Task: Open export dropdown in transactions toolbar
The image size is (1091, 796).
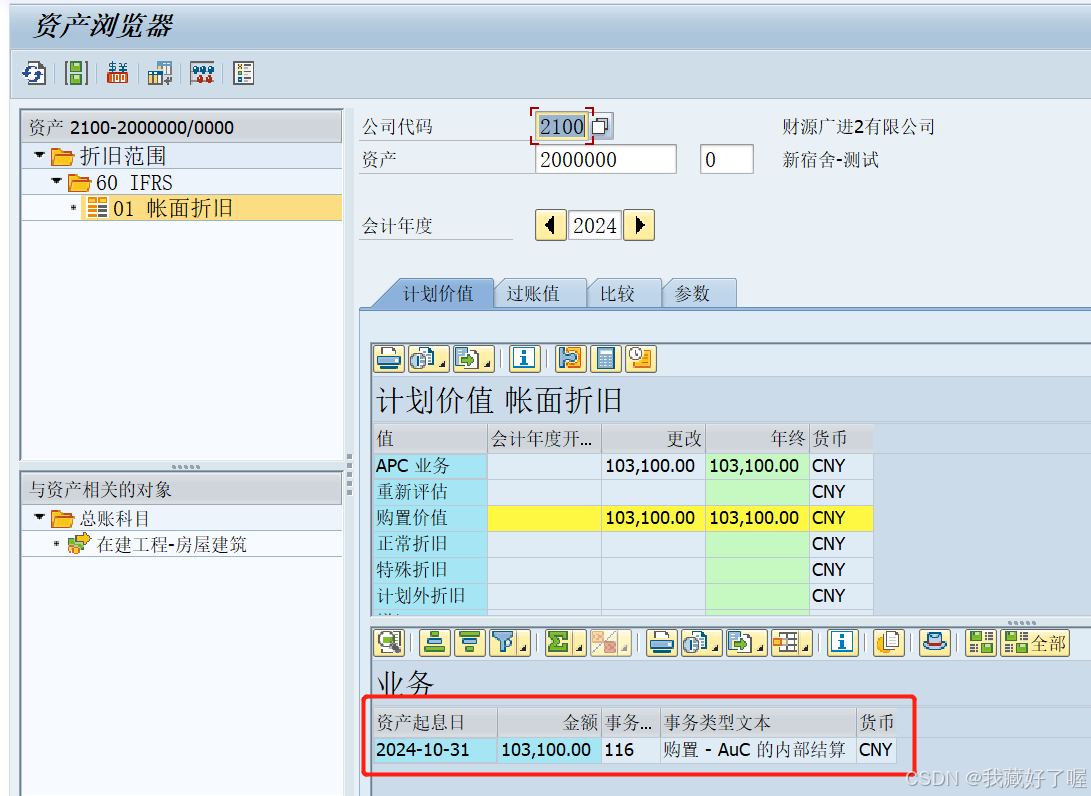Action: pyautogui.click(x=747, y=643)
